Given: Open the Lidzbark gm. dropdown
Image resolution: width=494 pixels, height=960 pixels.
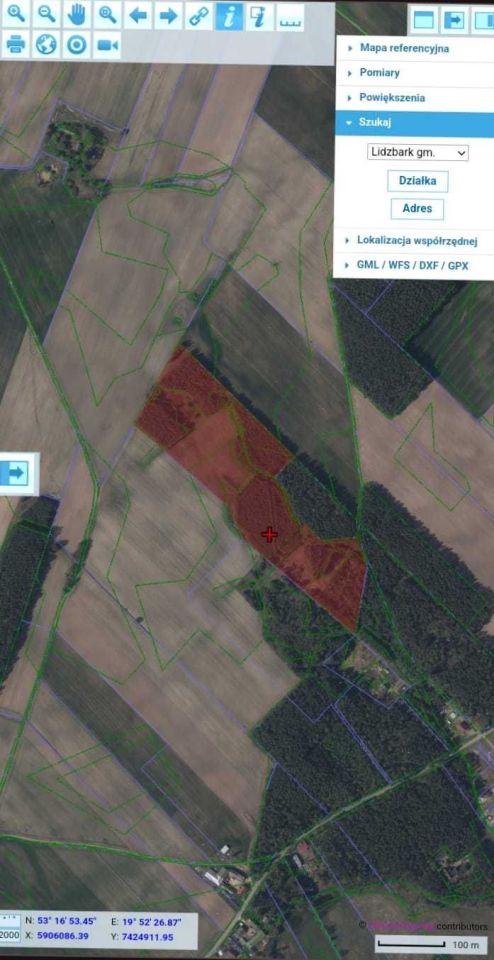Looking at the screenshot, I should (418, 152).
